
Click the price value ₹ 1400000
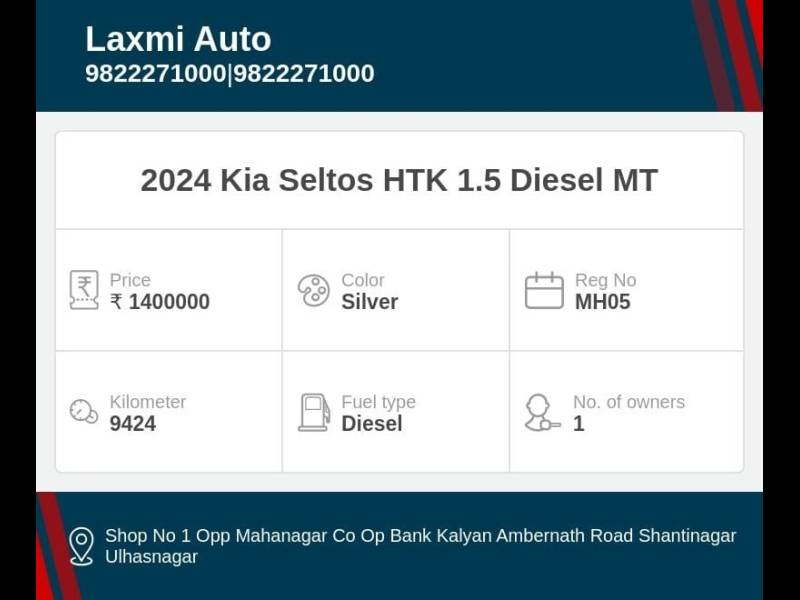point(160,302)
